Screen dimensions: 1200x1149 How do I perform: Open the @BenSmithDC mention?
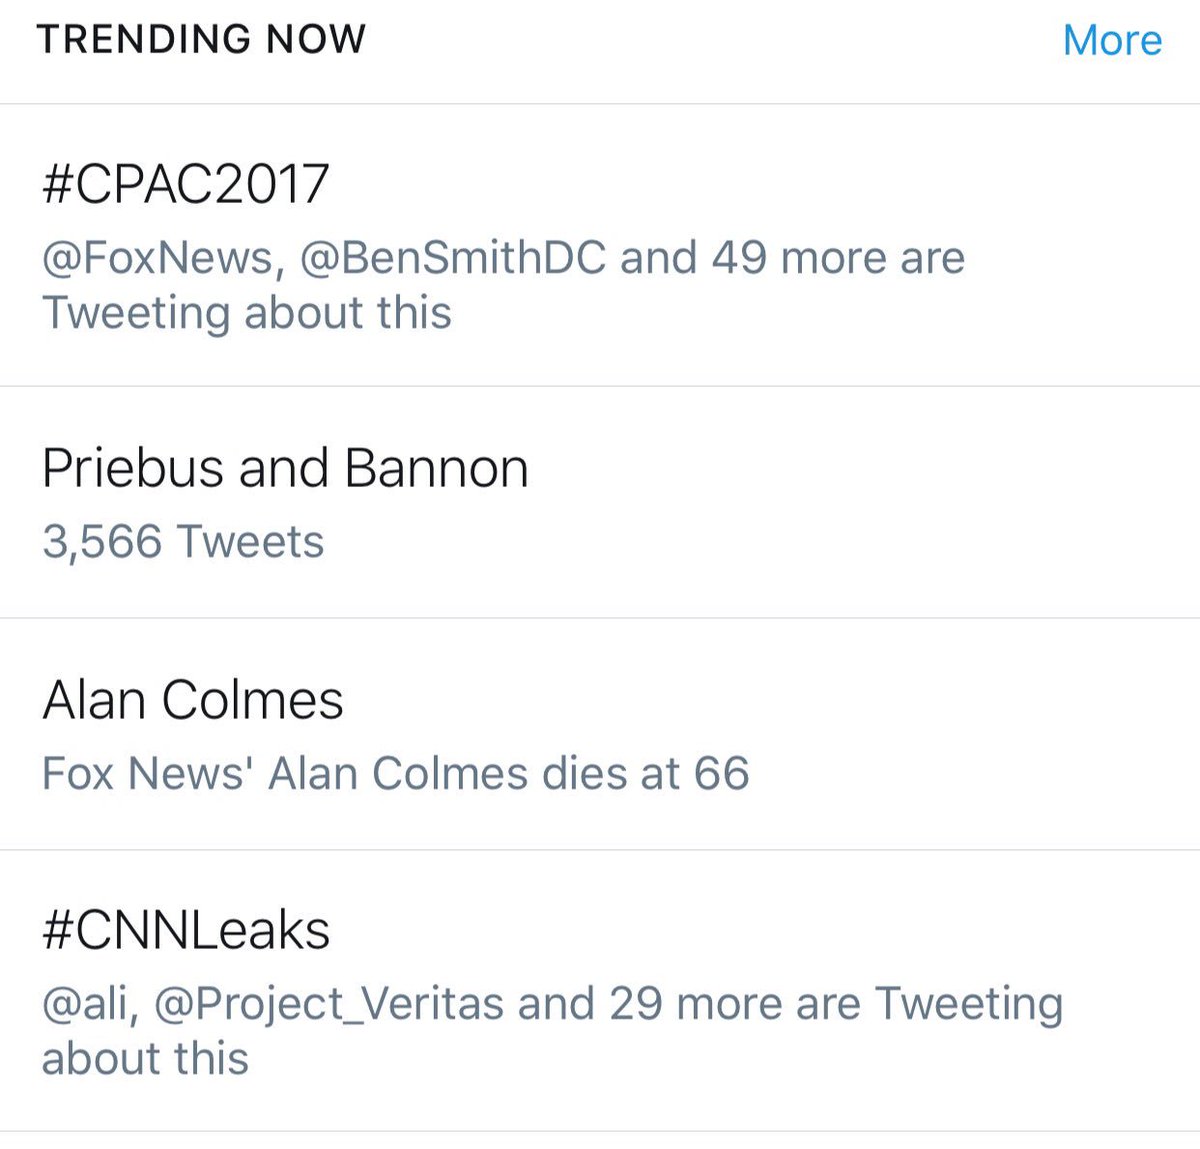click(x=453, y=258)
